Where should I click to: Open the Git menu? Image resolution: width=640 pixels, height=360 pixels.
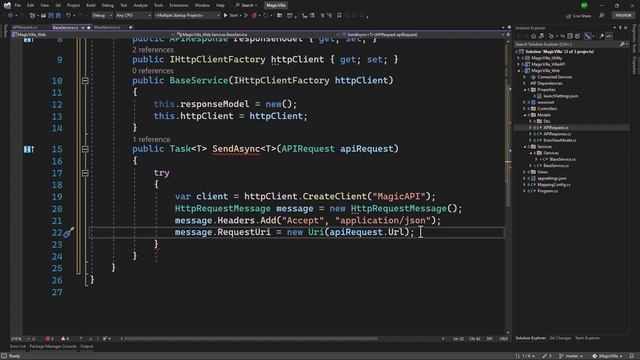[x=58, y=5]
